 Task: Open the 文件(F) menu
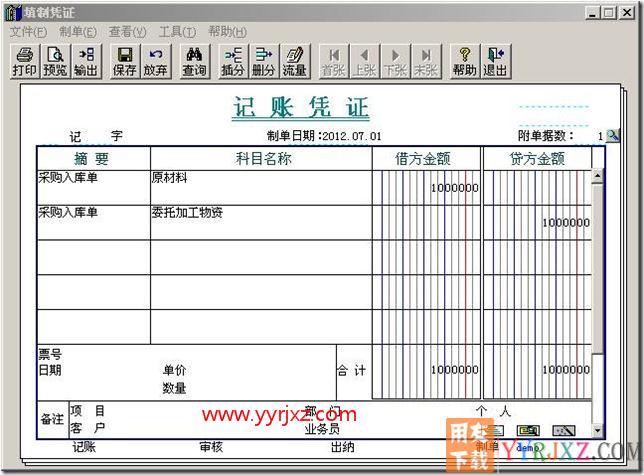28,32
